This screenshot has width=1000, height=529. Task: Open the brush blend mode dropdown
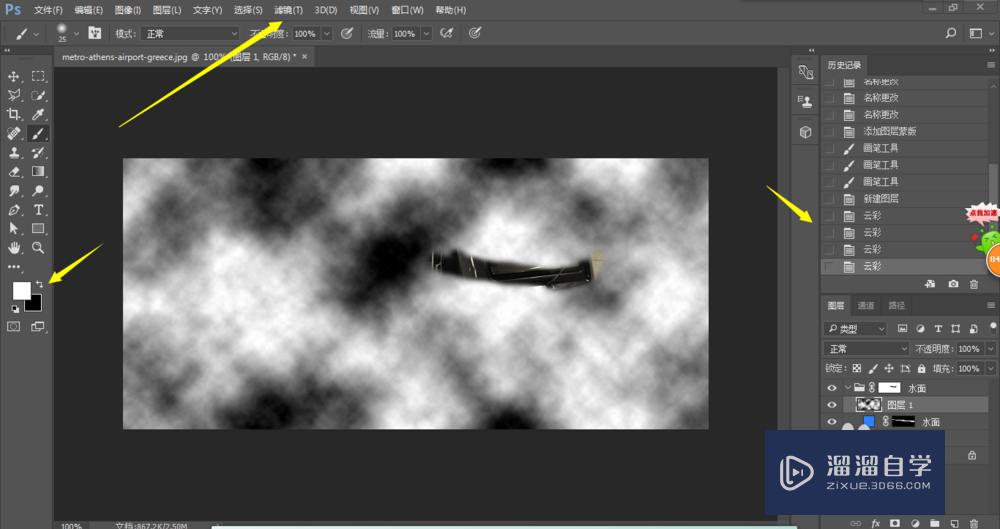coord(189,33)
